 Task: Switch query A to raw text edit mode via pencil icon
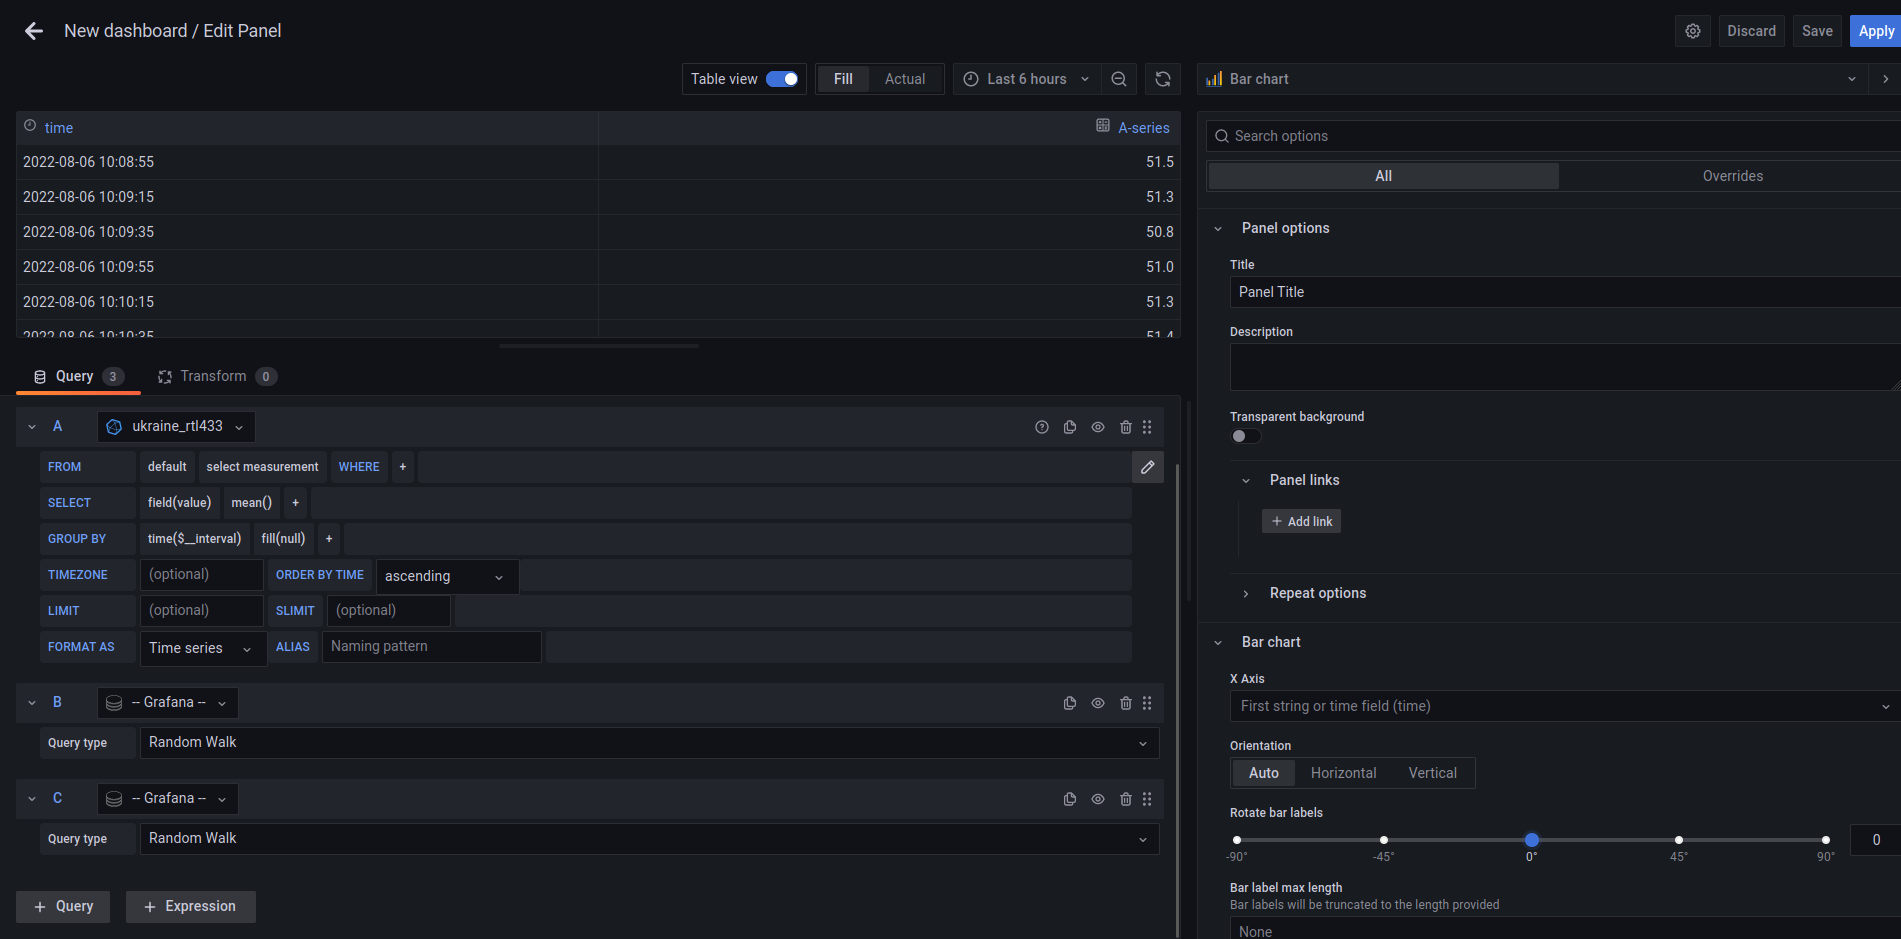[1147, 466]
